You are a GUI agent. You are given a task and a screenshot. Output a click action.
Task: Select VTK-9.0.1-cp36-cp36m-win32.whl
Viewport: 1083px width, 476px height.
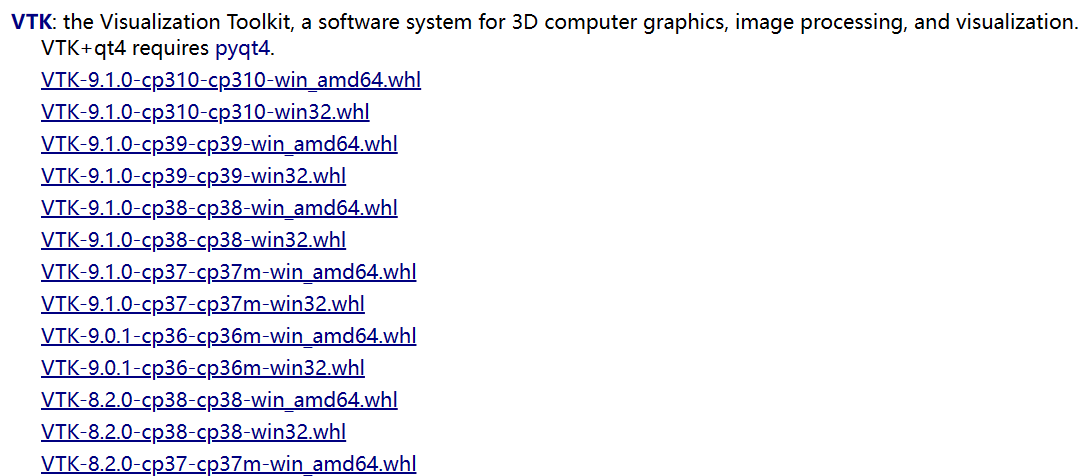coord(203,368)
